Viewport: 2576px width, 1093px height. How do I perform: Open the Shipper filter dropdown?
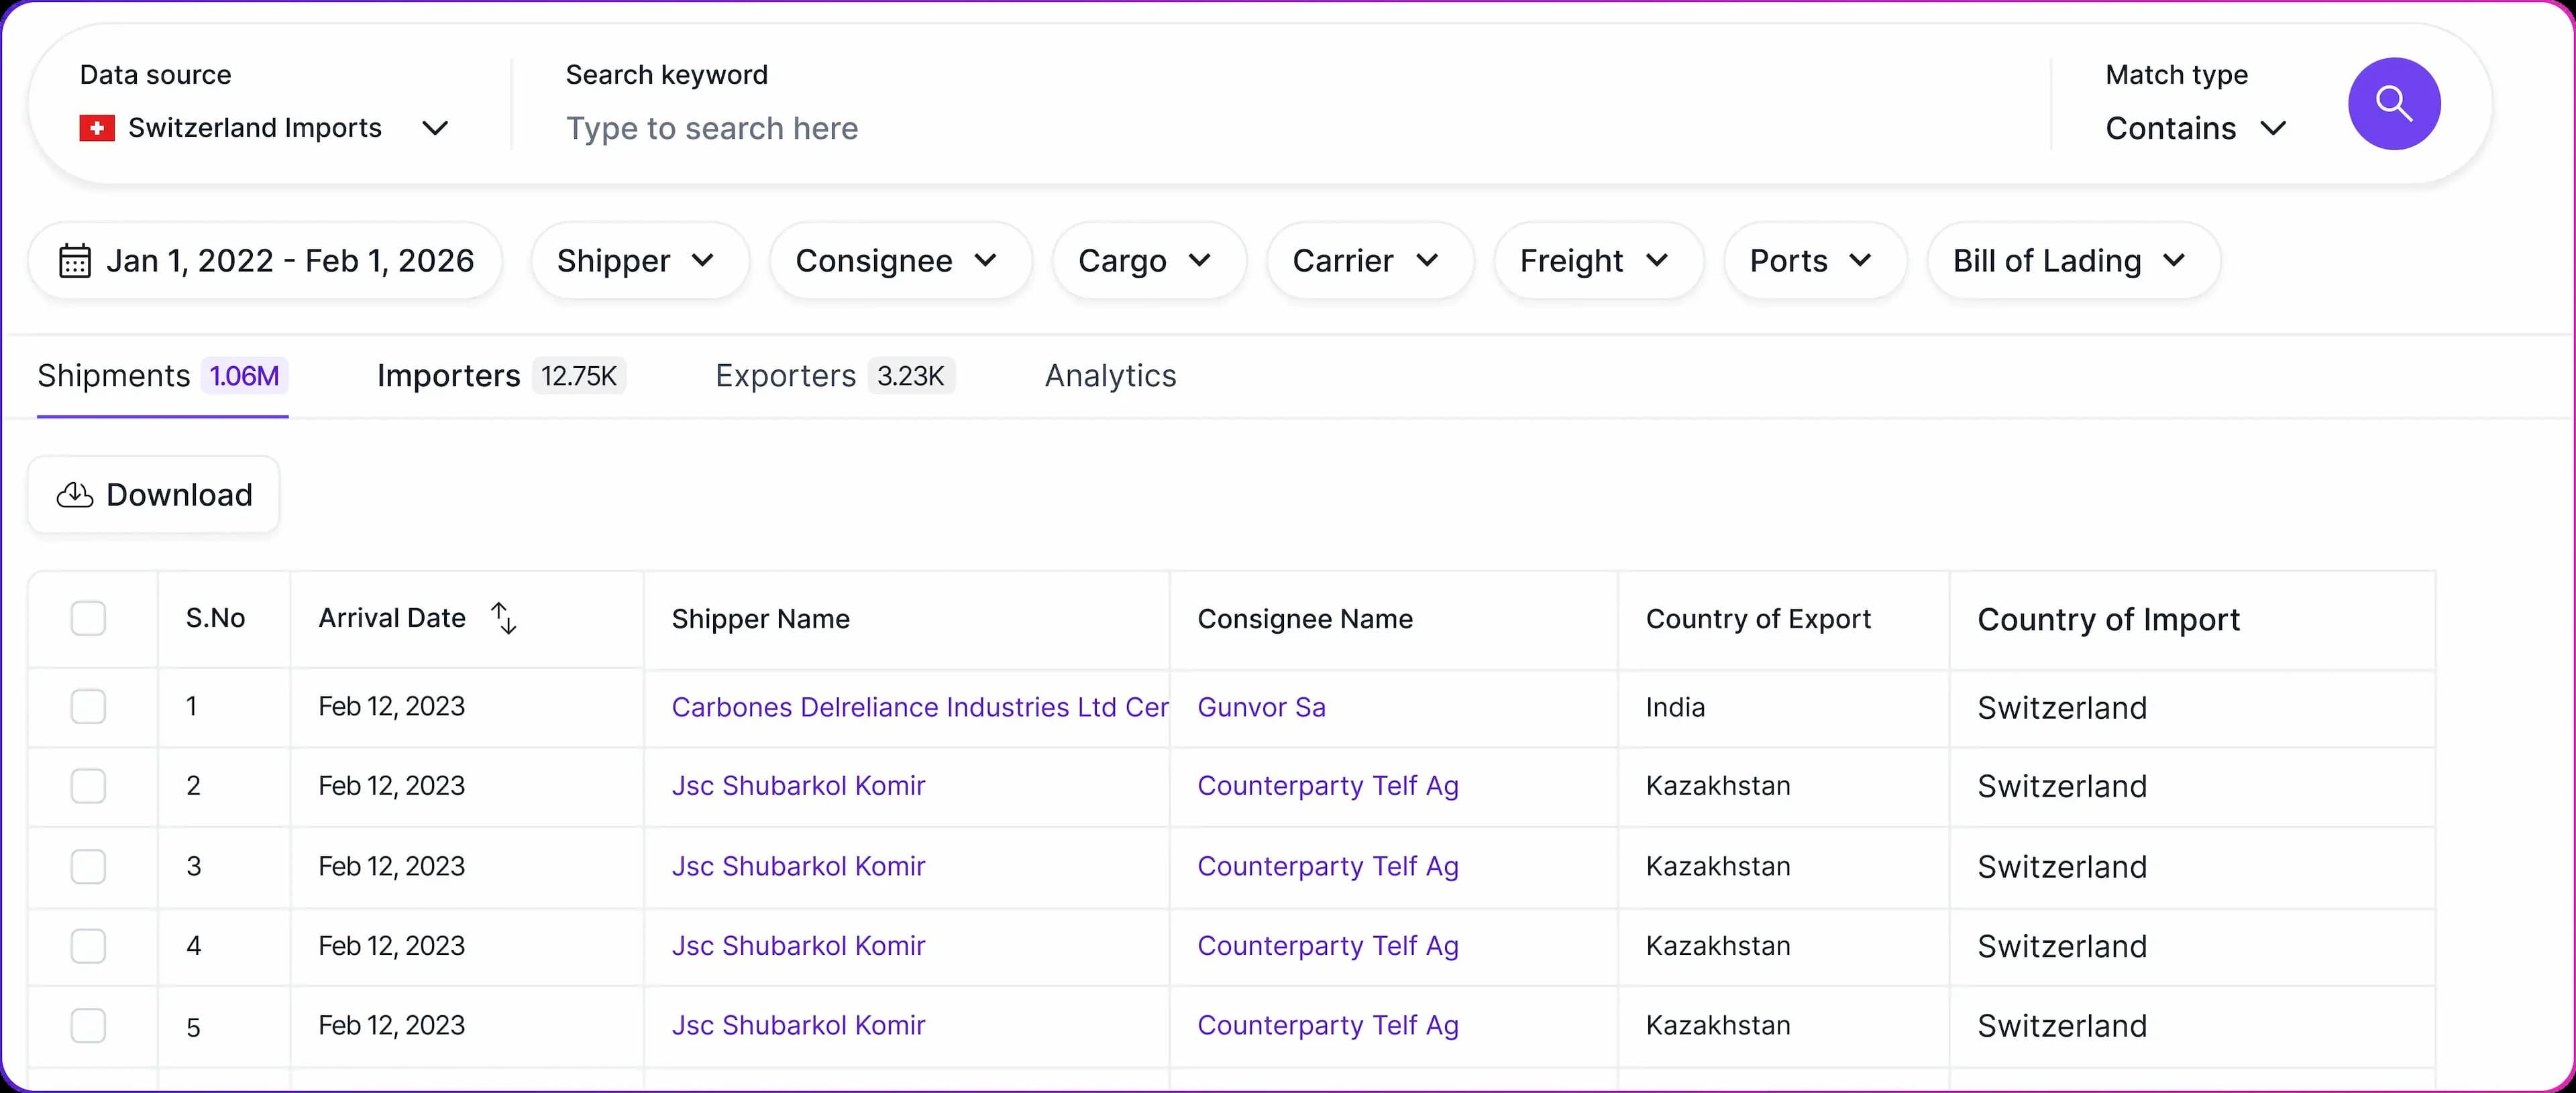[638, 261]
